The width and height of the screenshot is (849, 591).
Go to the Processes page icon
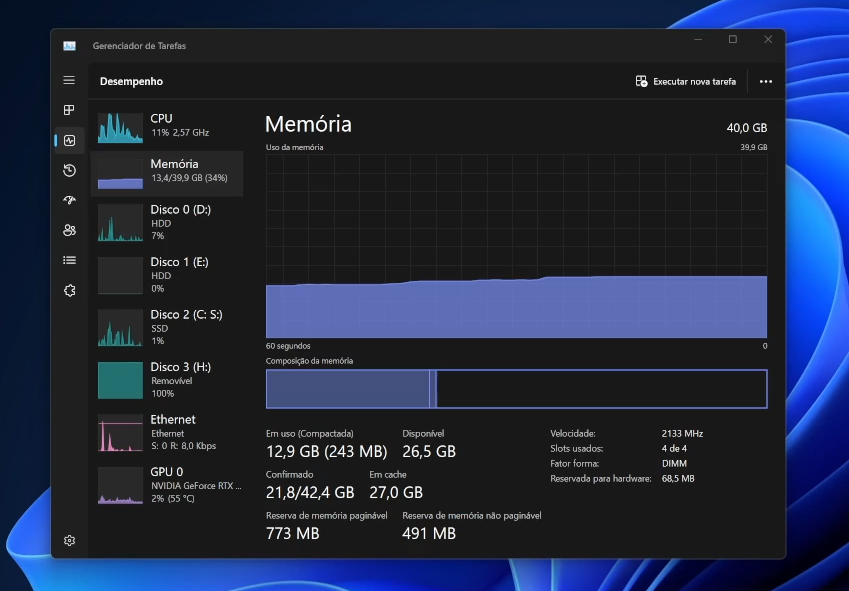[x=69, y=110]
